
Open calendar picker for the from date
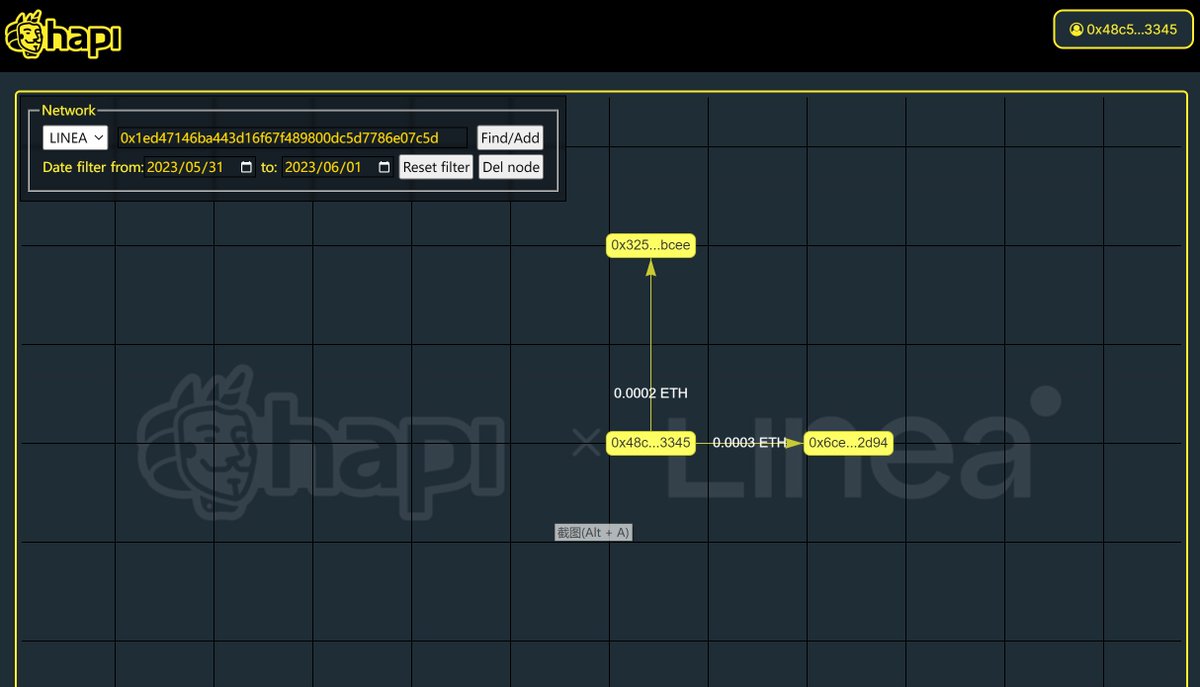pos(247,167)
